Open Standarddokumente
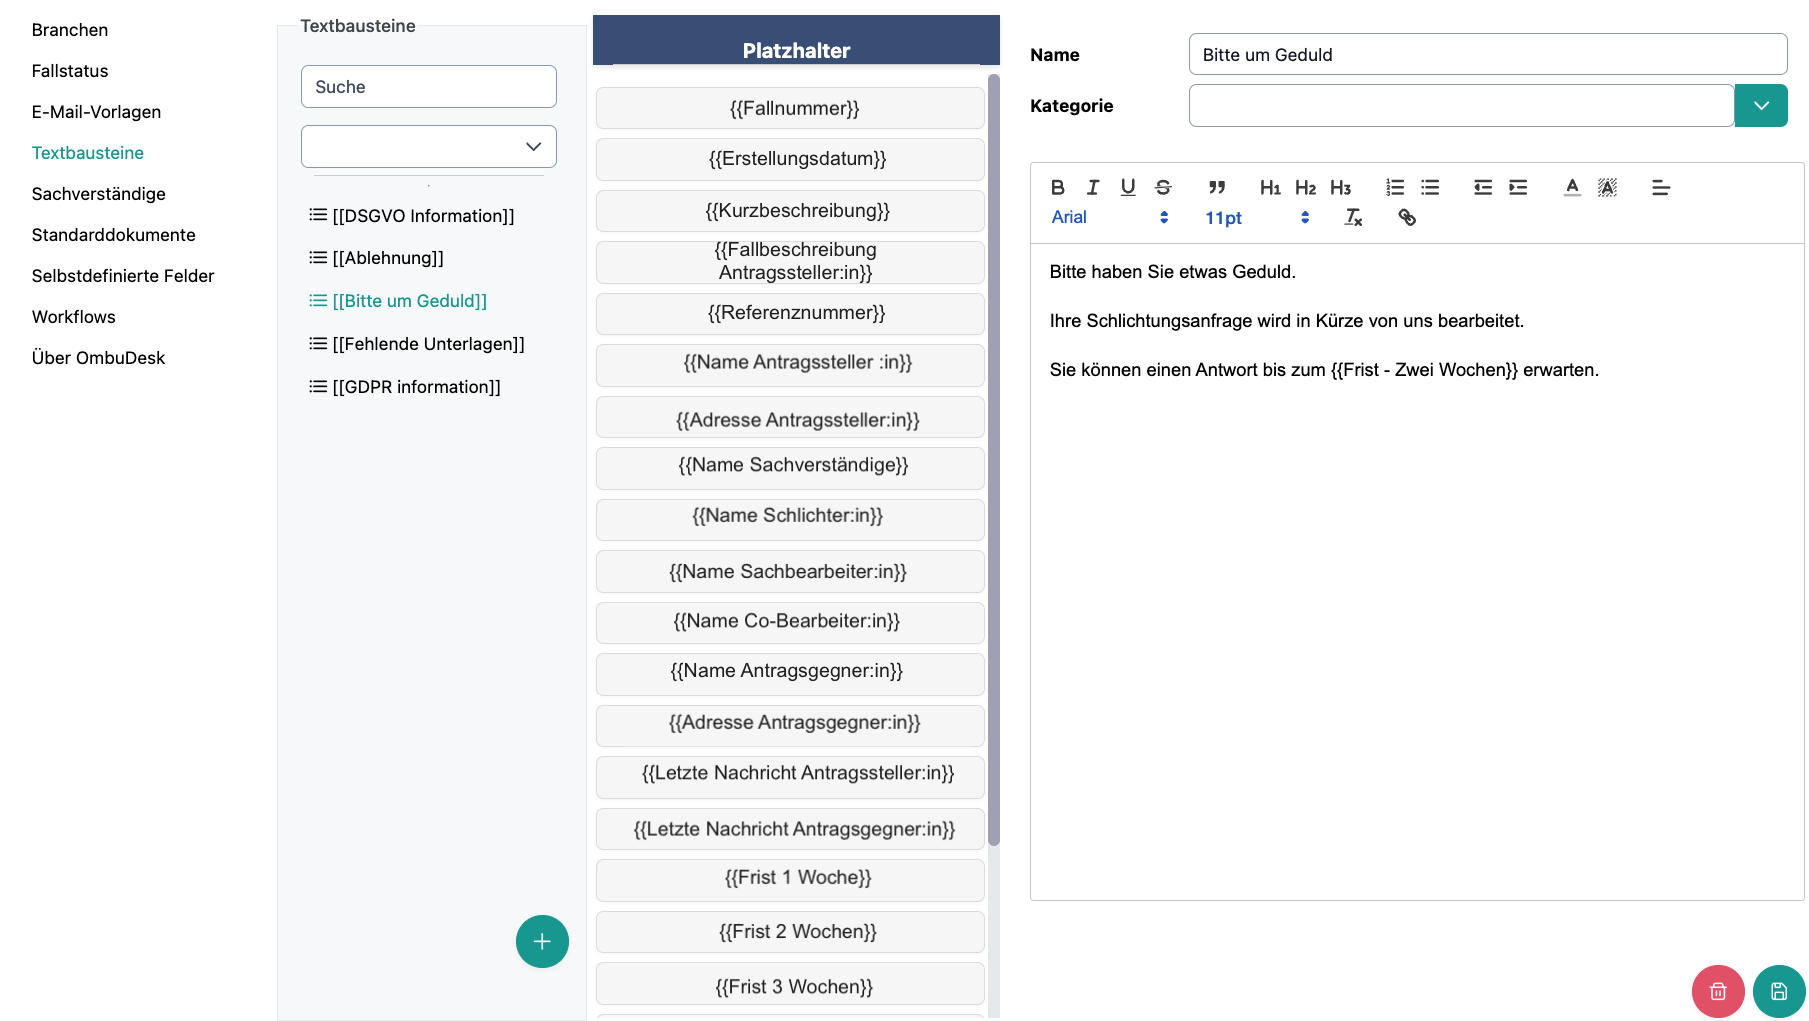The width and height of the screenshot is (1809, 1021). coord(114,235)
